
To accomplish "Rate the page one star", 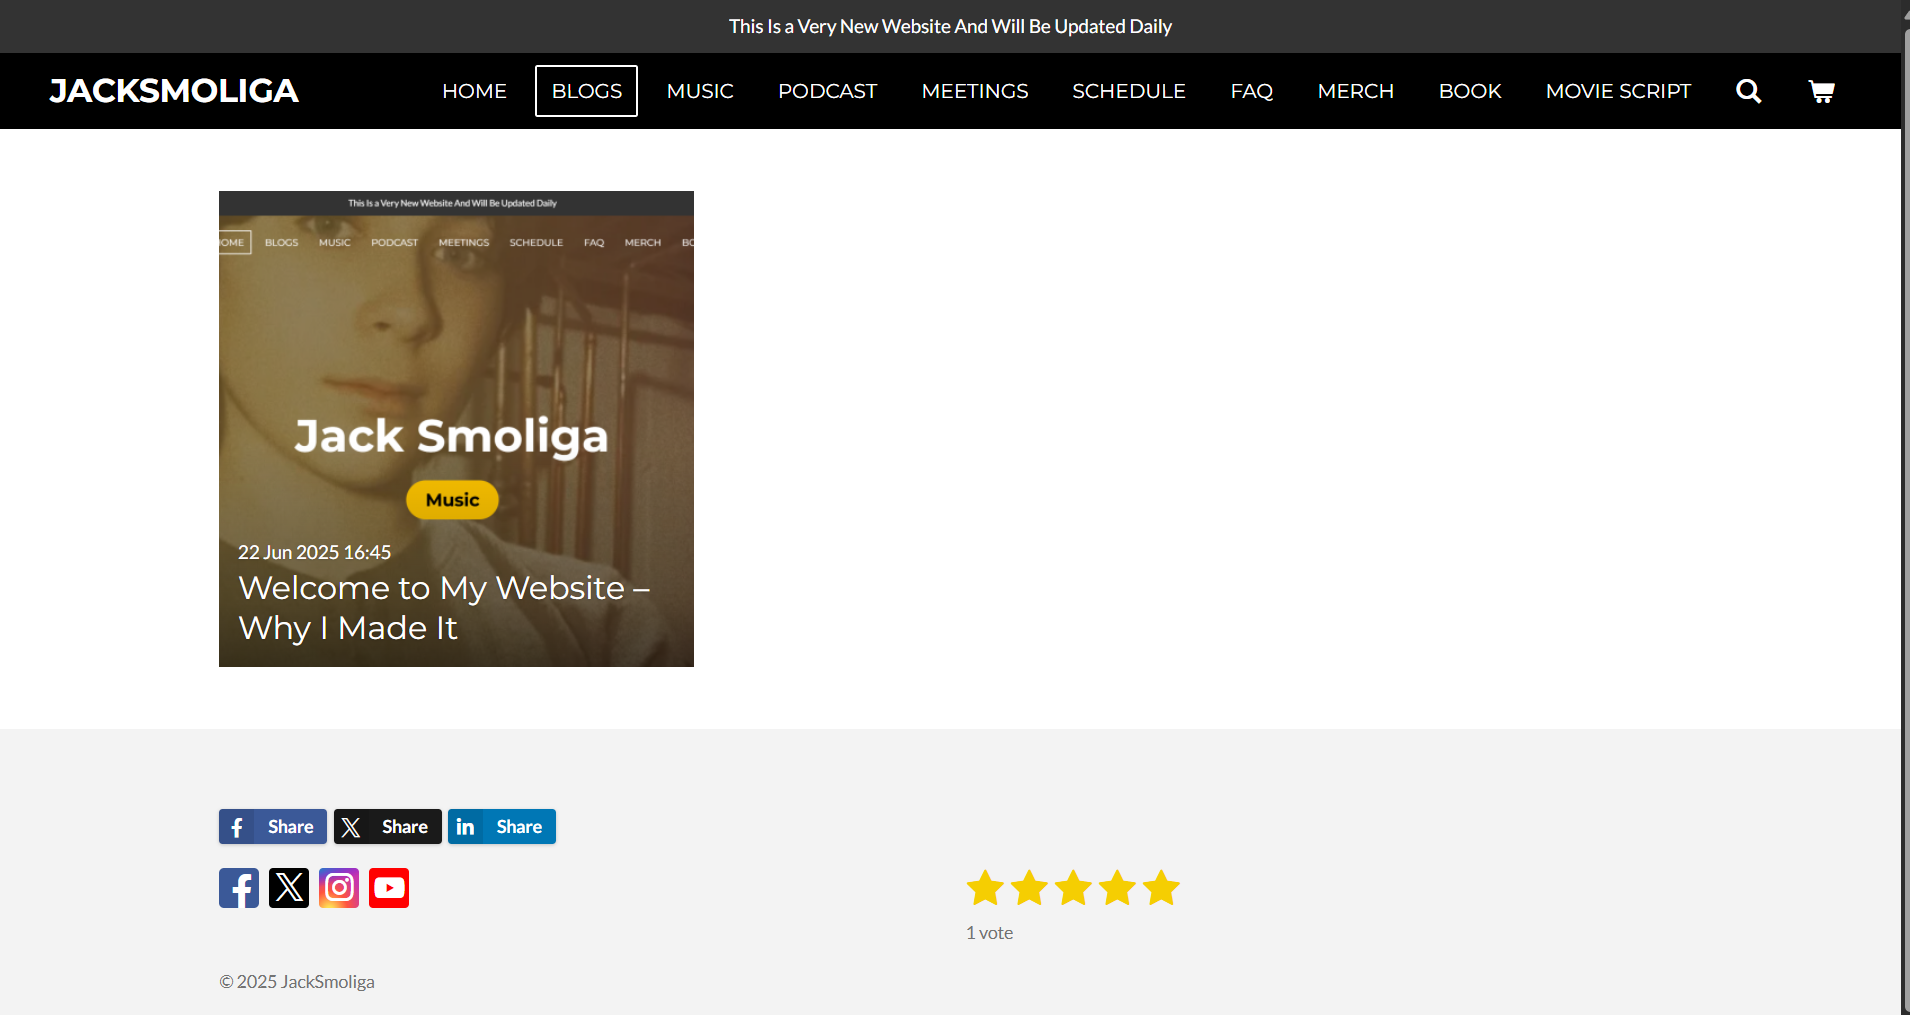I will point(985,888).
